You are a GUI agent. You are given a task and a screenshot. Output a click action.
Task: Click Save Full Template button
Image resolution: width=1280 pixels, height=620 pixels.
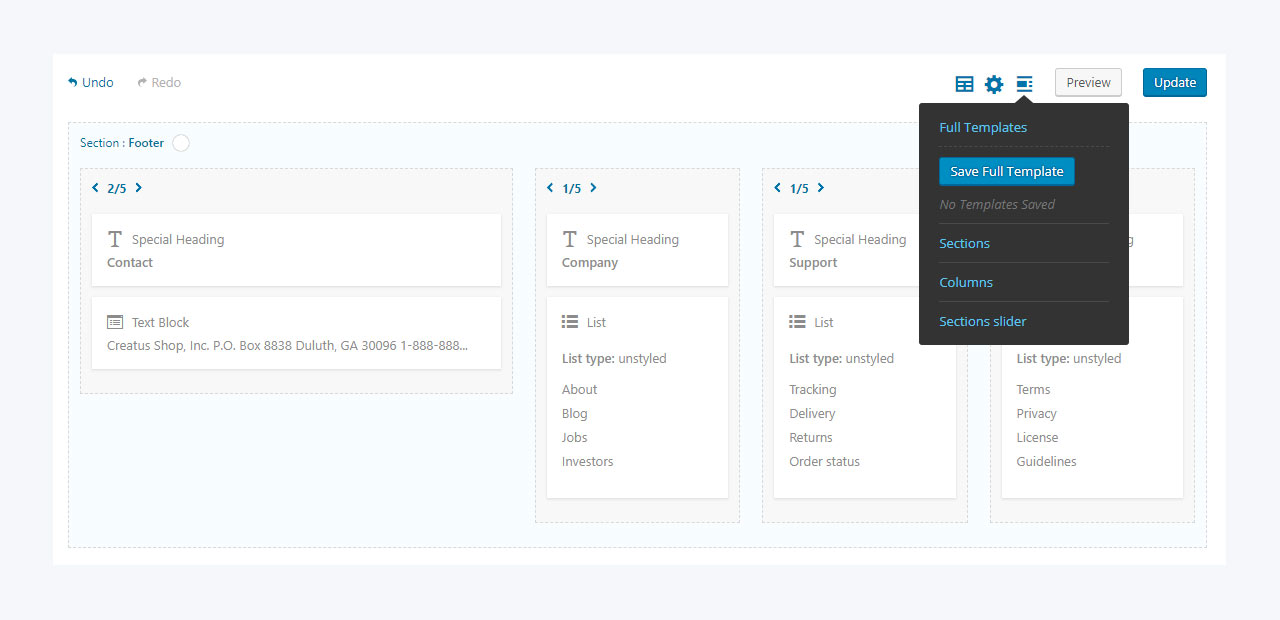point(1007,171)
